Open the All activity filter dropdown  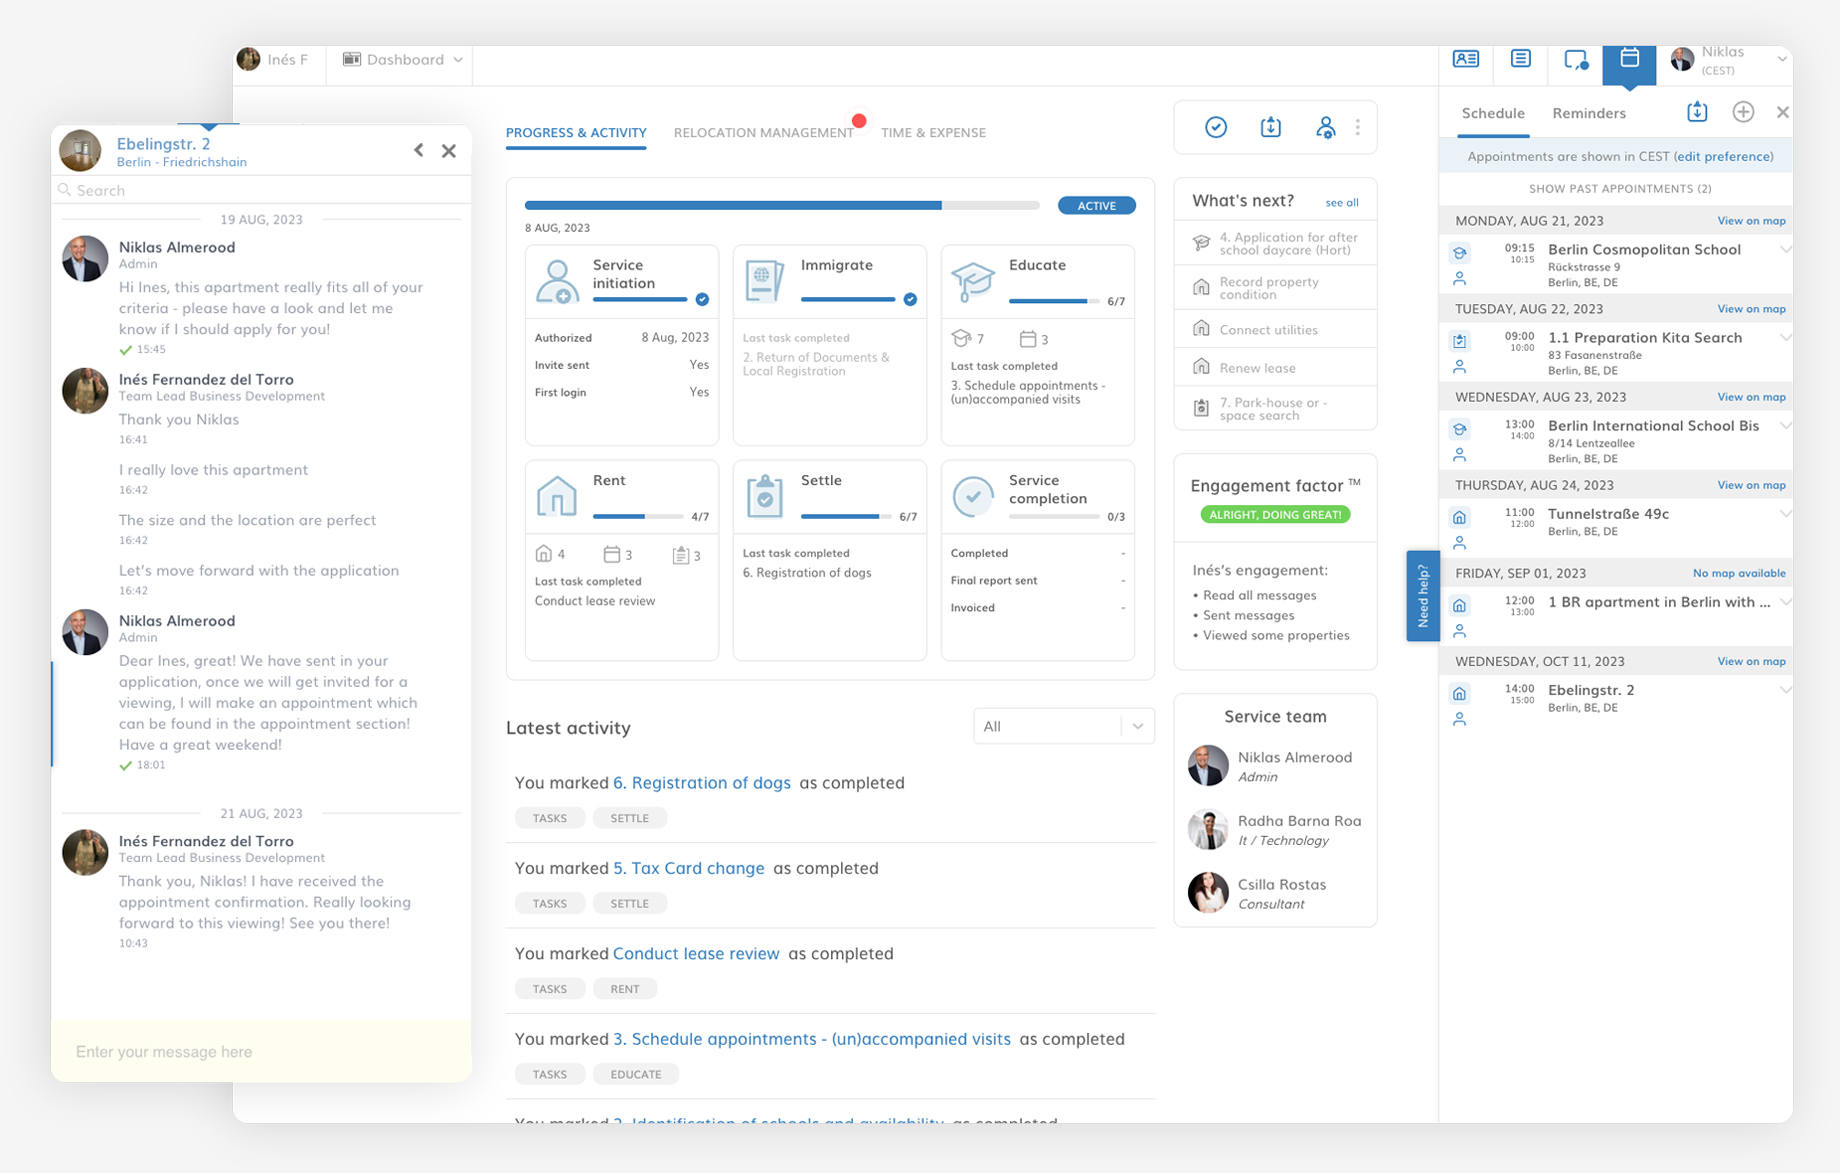[x=1063, y=726]
